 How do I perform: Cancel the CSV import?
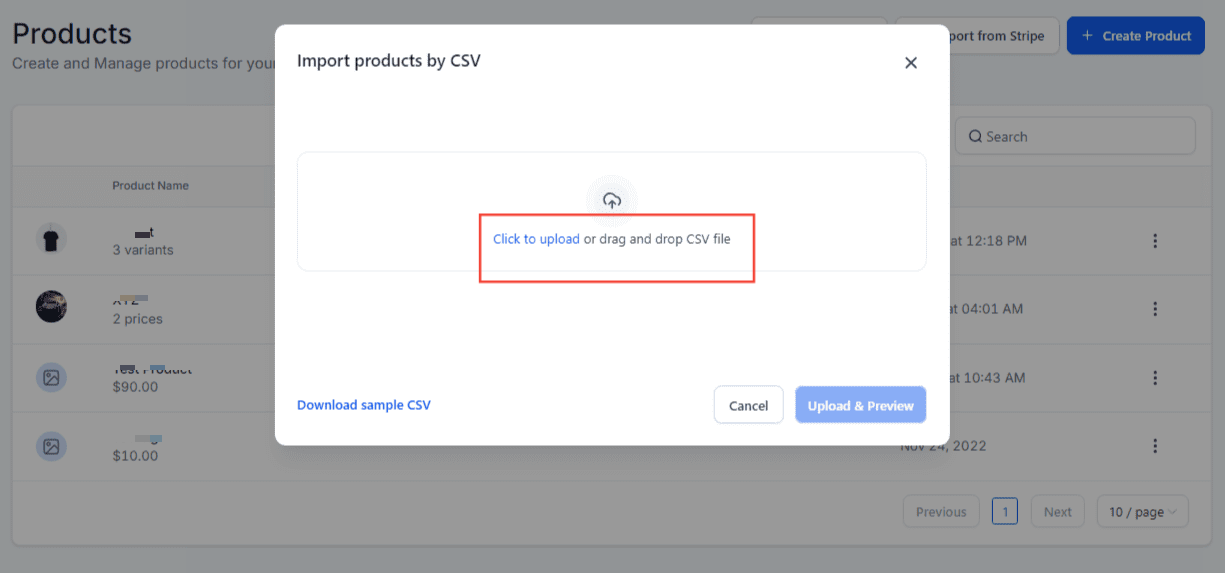point(748,405)
